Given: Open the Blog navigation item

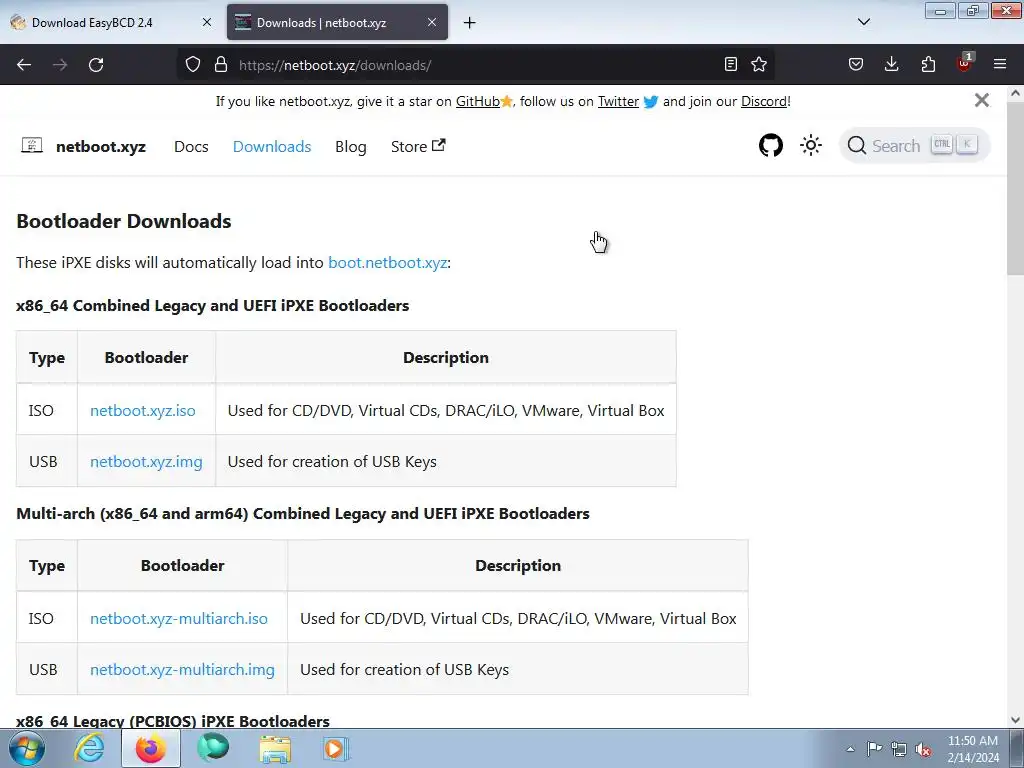Looking at the screenshot, I should pyautogui.click(x=351, y=146).
